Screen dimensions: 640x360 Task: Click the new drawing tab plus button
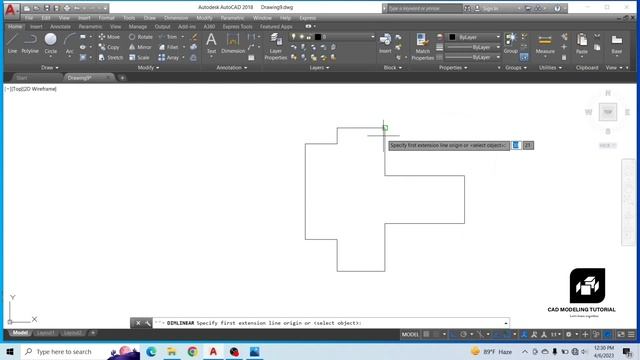point(122,78)
